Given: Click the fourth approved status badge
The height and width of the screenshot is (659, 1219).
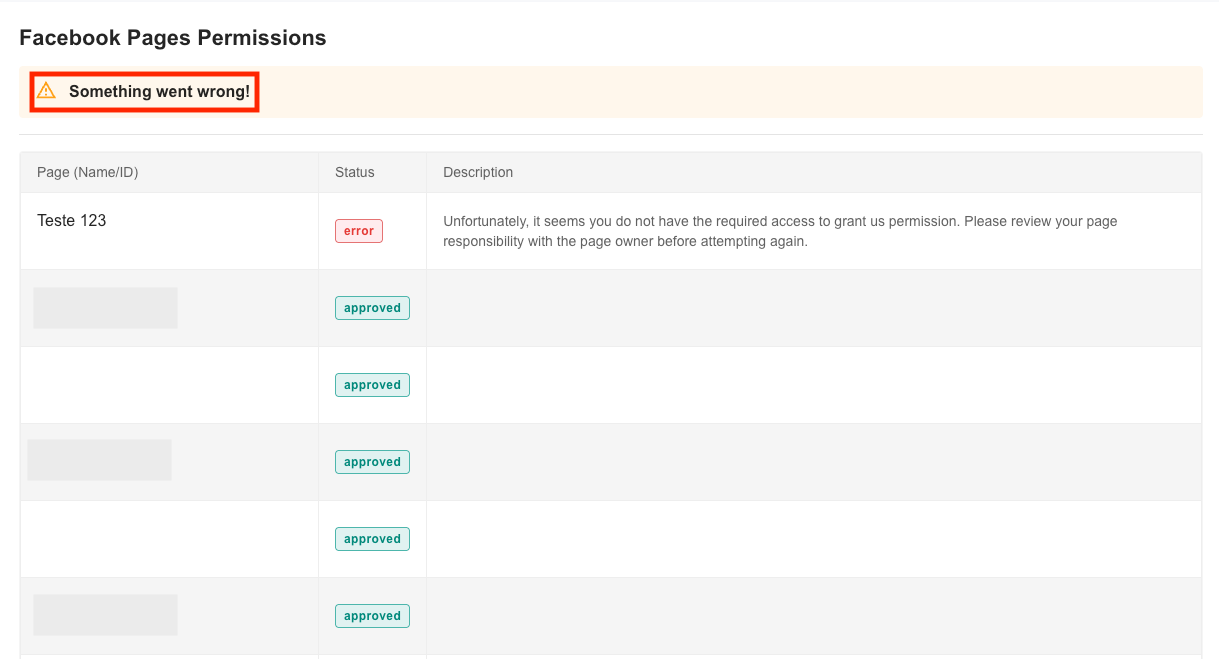Looking at the screenshot, I should click(x=372, y=539).
